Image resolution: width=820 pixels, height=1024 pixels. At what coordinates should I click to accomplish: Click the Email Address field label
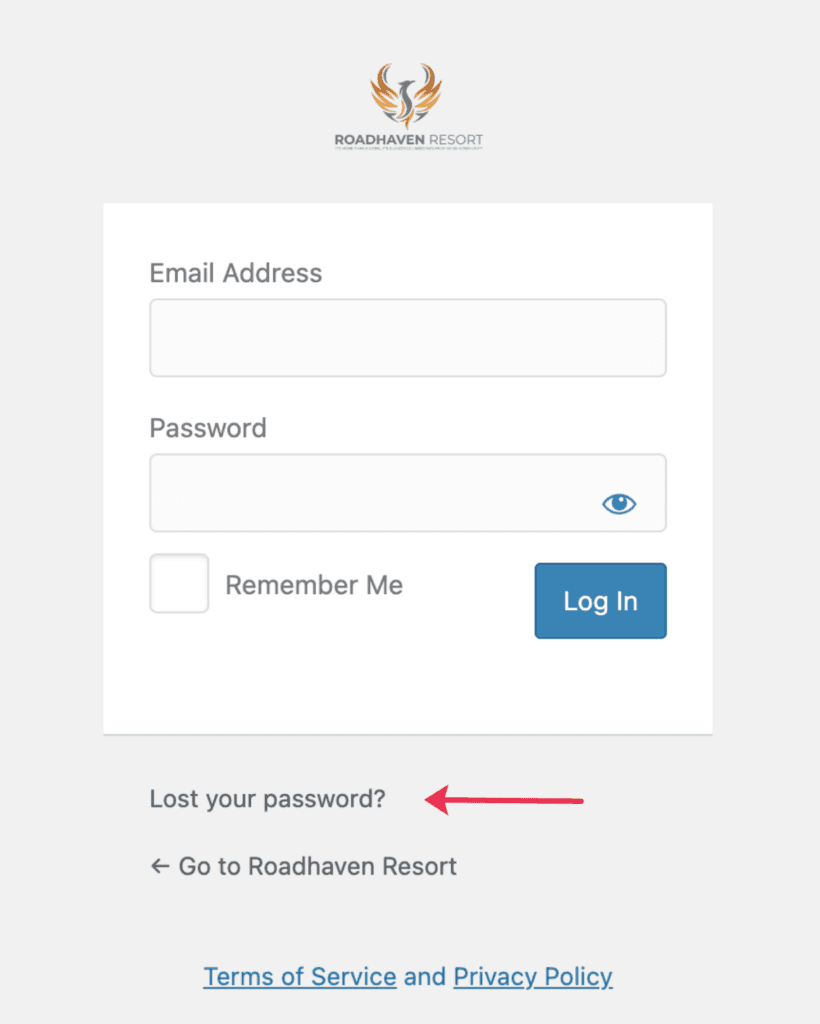pos(236,273)
